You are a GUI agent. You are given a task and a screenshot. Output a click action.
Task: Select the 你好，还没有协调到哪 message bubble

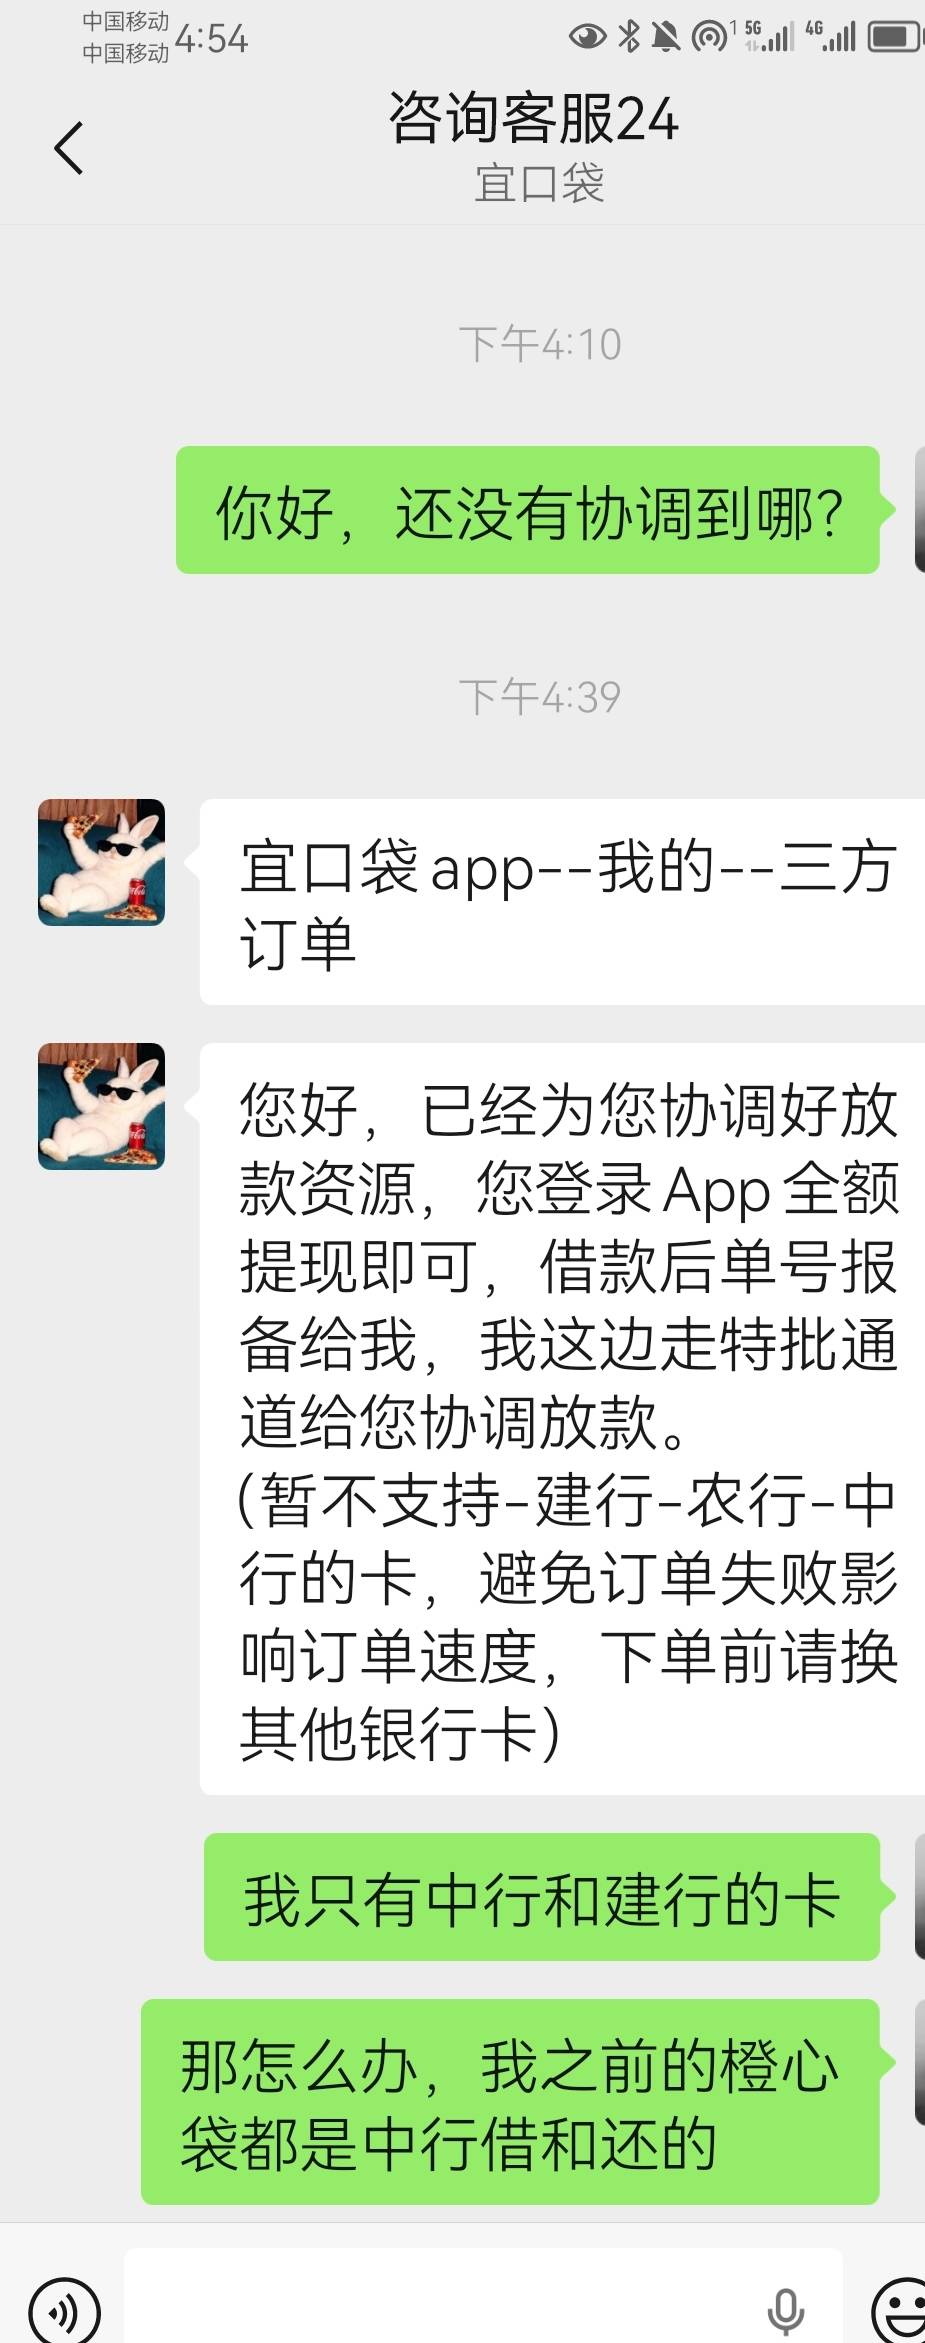pos(528,510)
